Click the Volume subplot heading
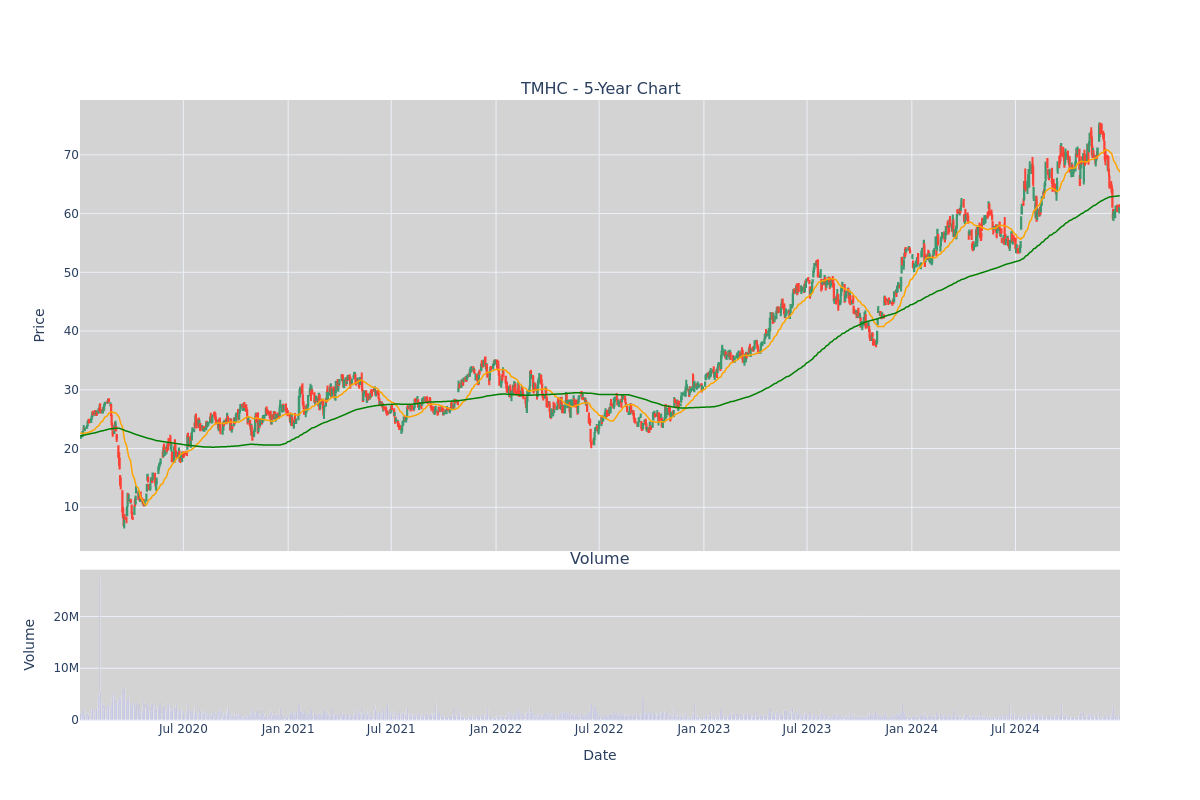1200x800 pixels. (600, 559)
